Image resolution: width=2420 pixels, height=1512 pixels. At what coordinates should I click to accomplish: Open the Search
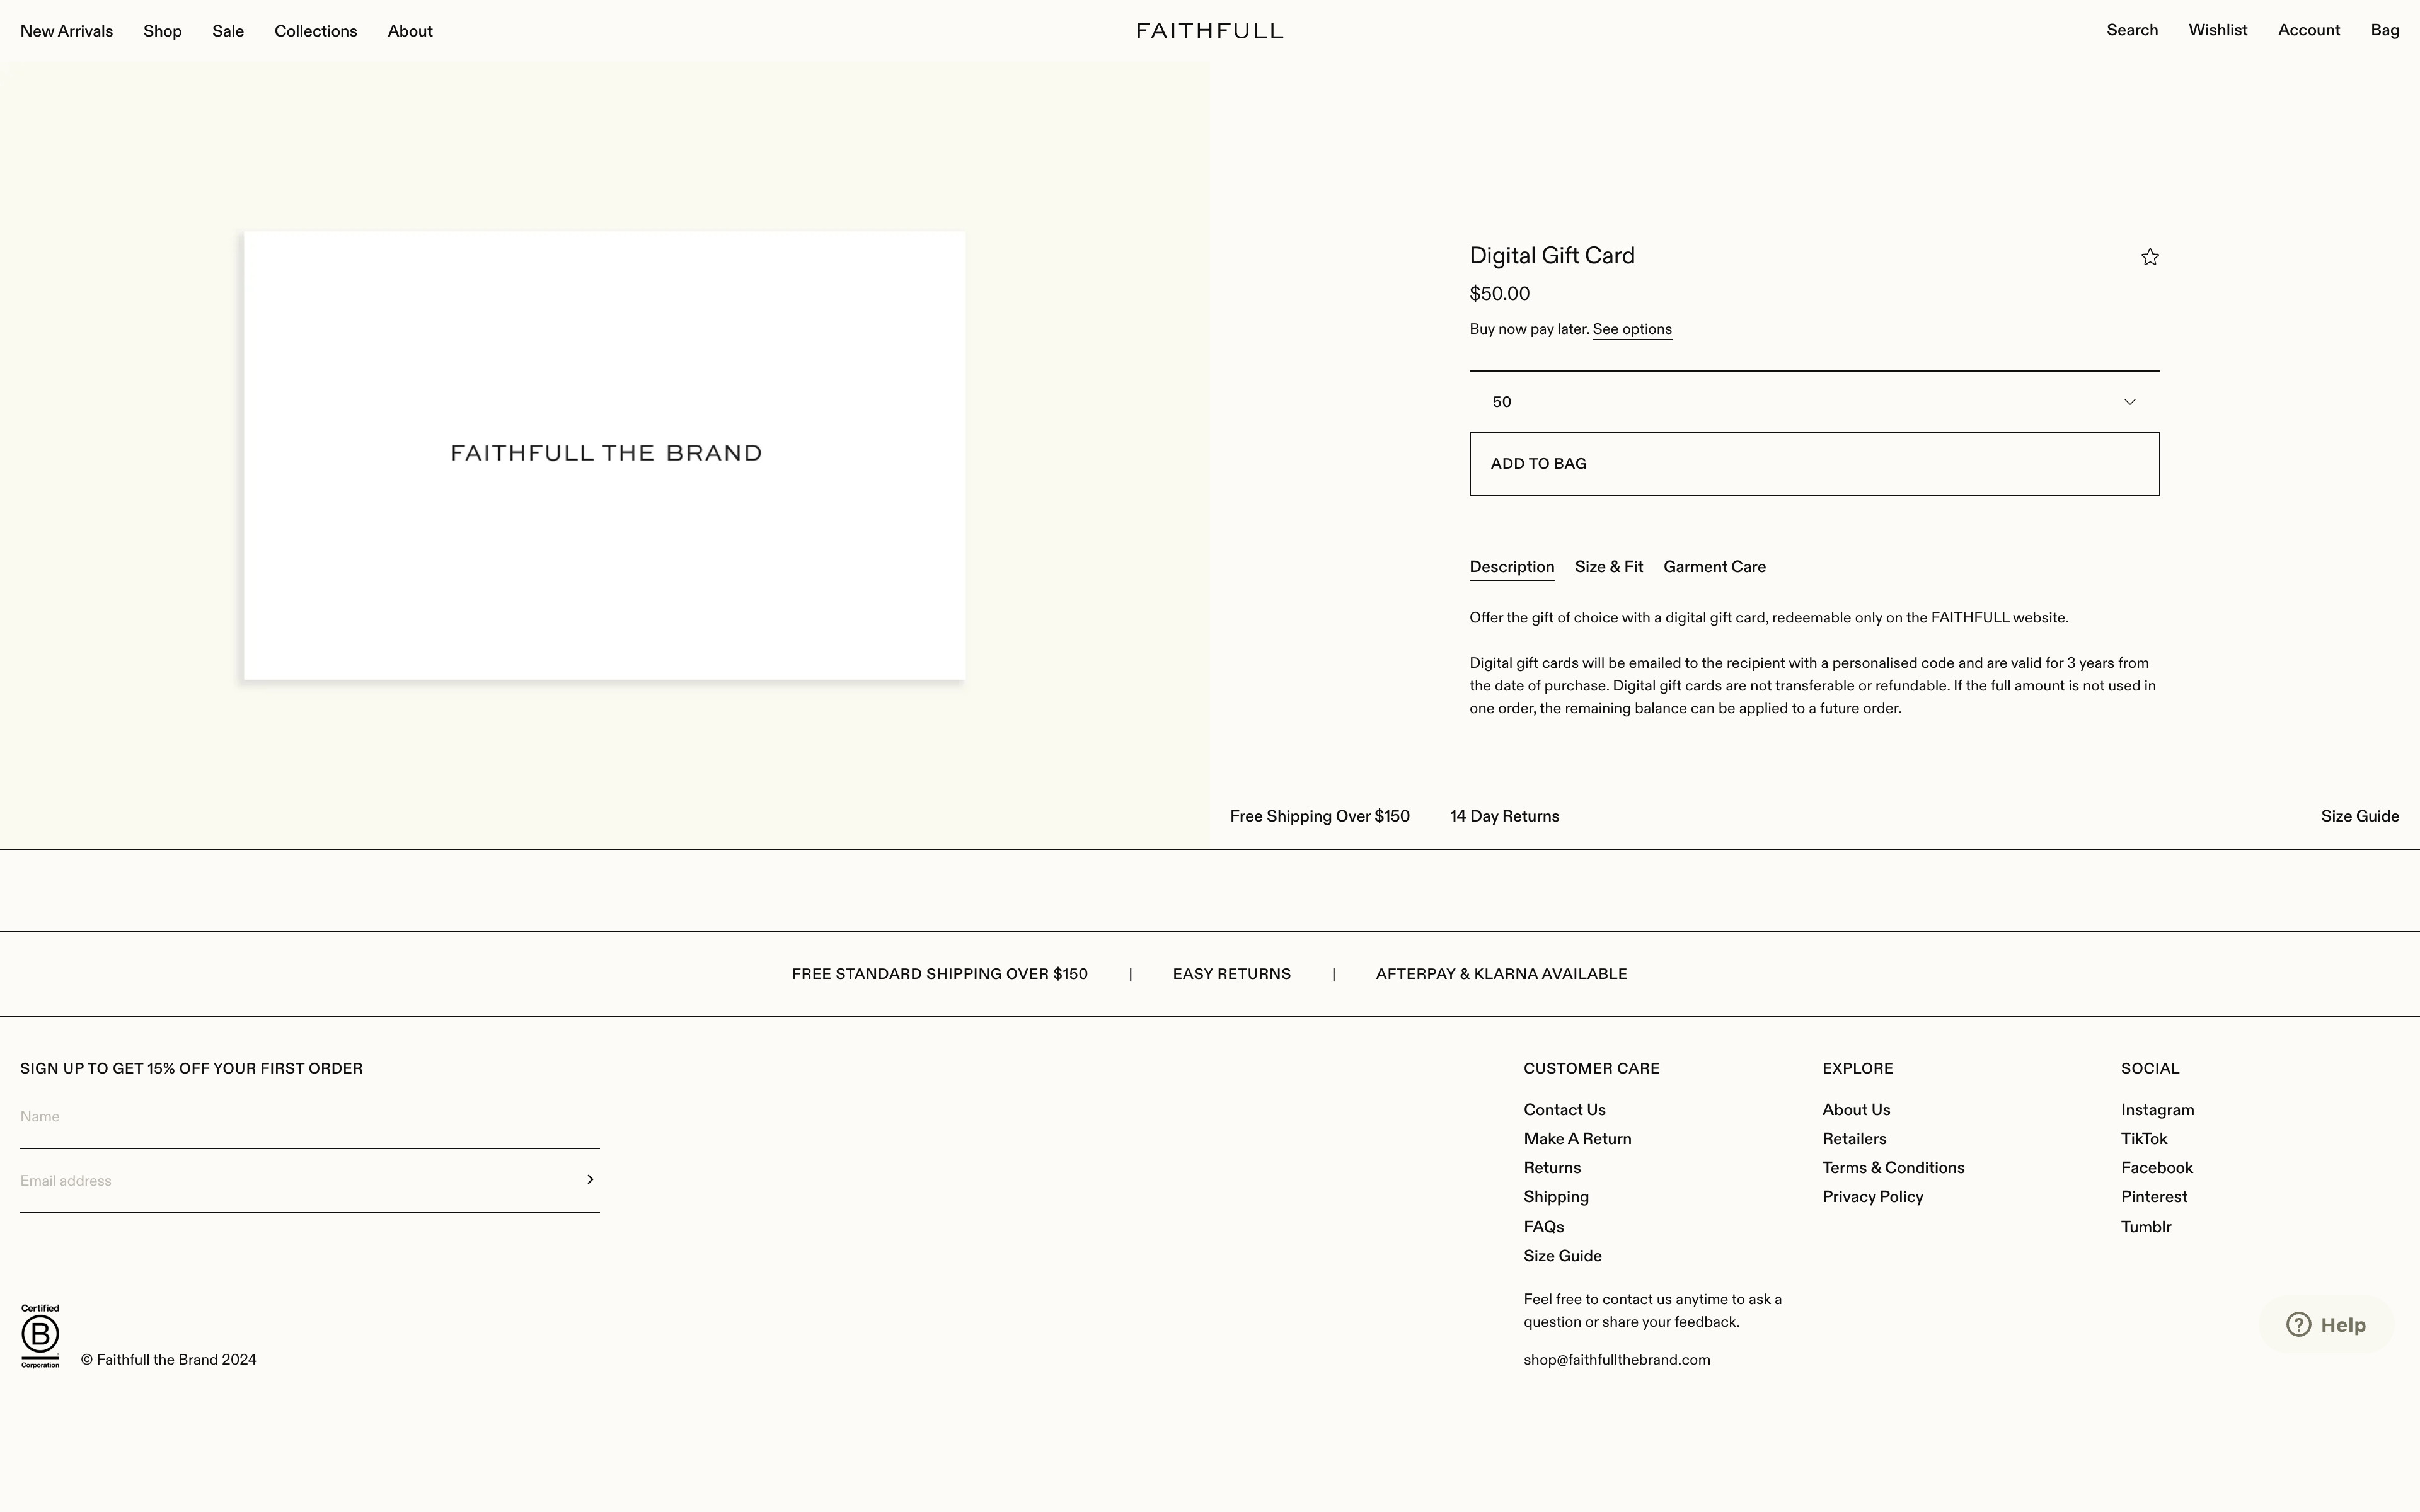tap(2132, 29)
